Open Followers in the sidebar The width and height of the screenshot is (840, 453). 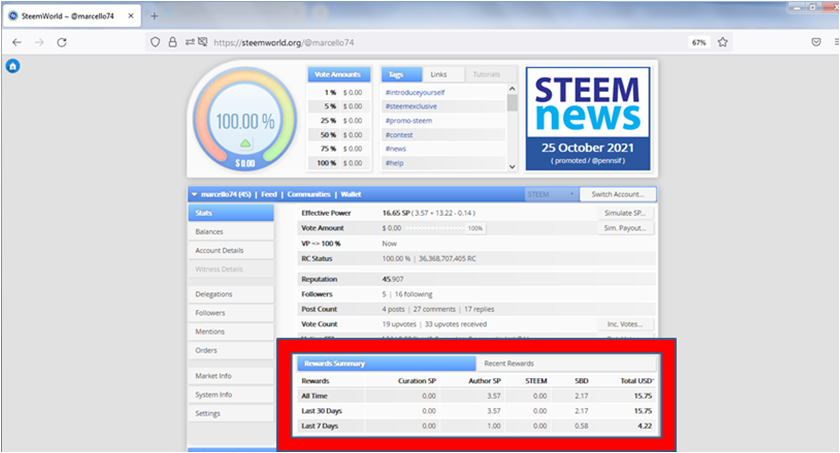click(231, 313)
